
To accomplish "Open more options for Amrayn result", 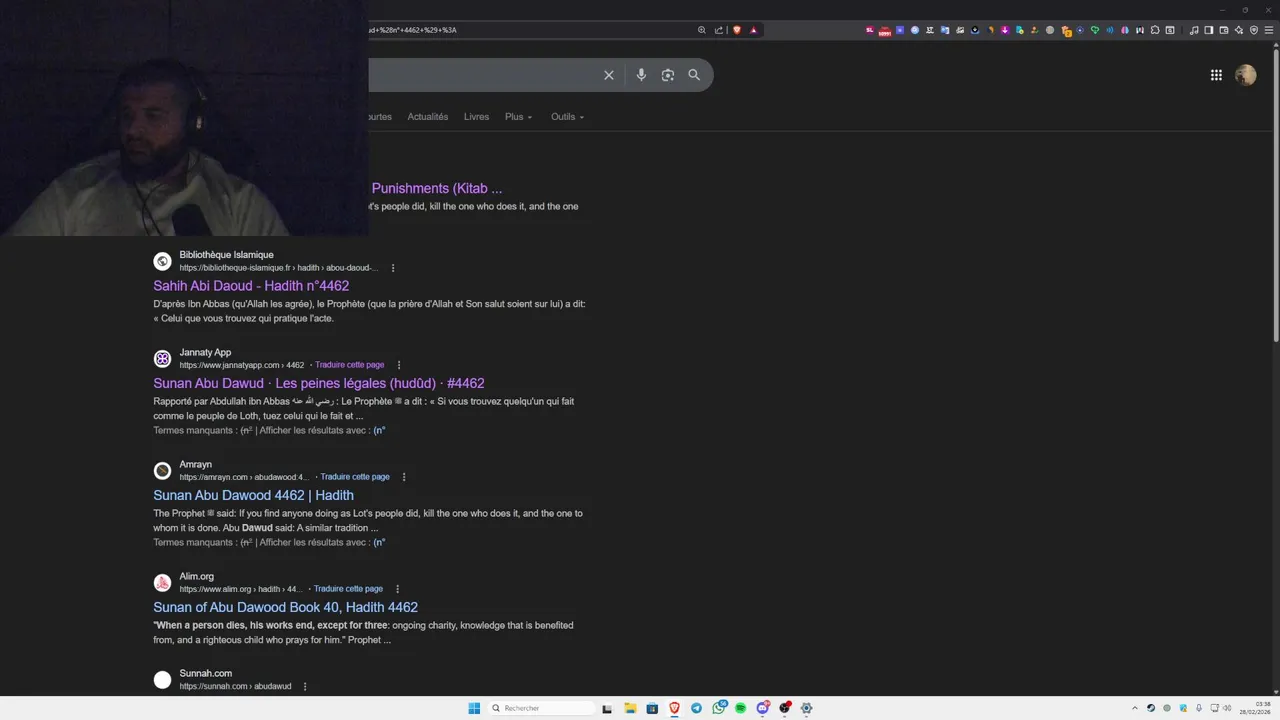I will point(404,477).
